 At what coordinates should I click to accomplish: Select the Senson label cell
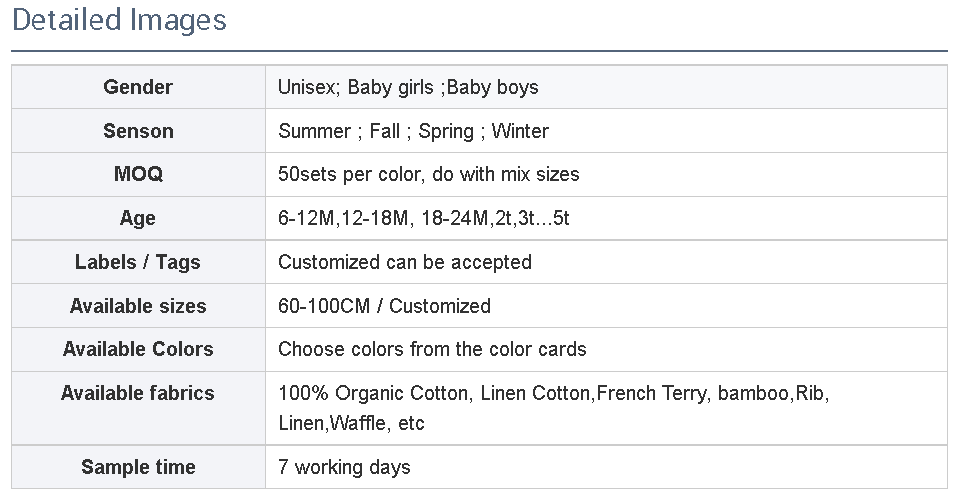pos(138,131)
